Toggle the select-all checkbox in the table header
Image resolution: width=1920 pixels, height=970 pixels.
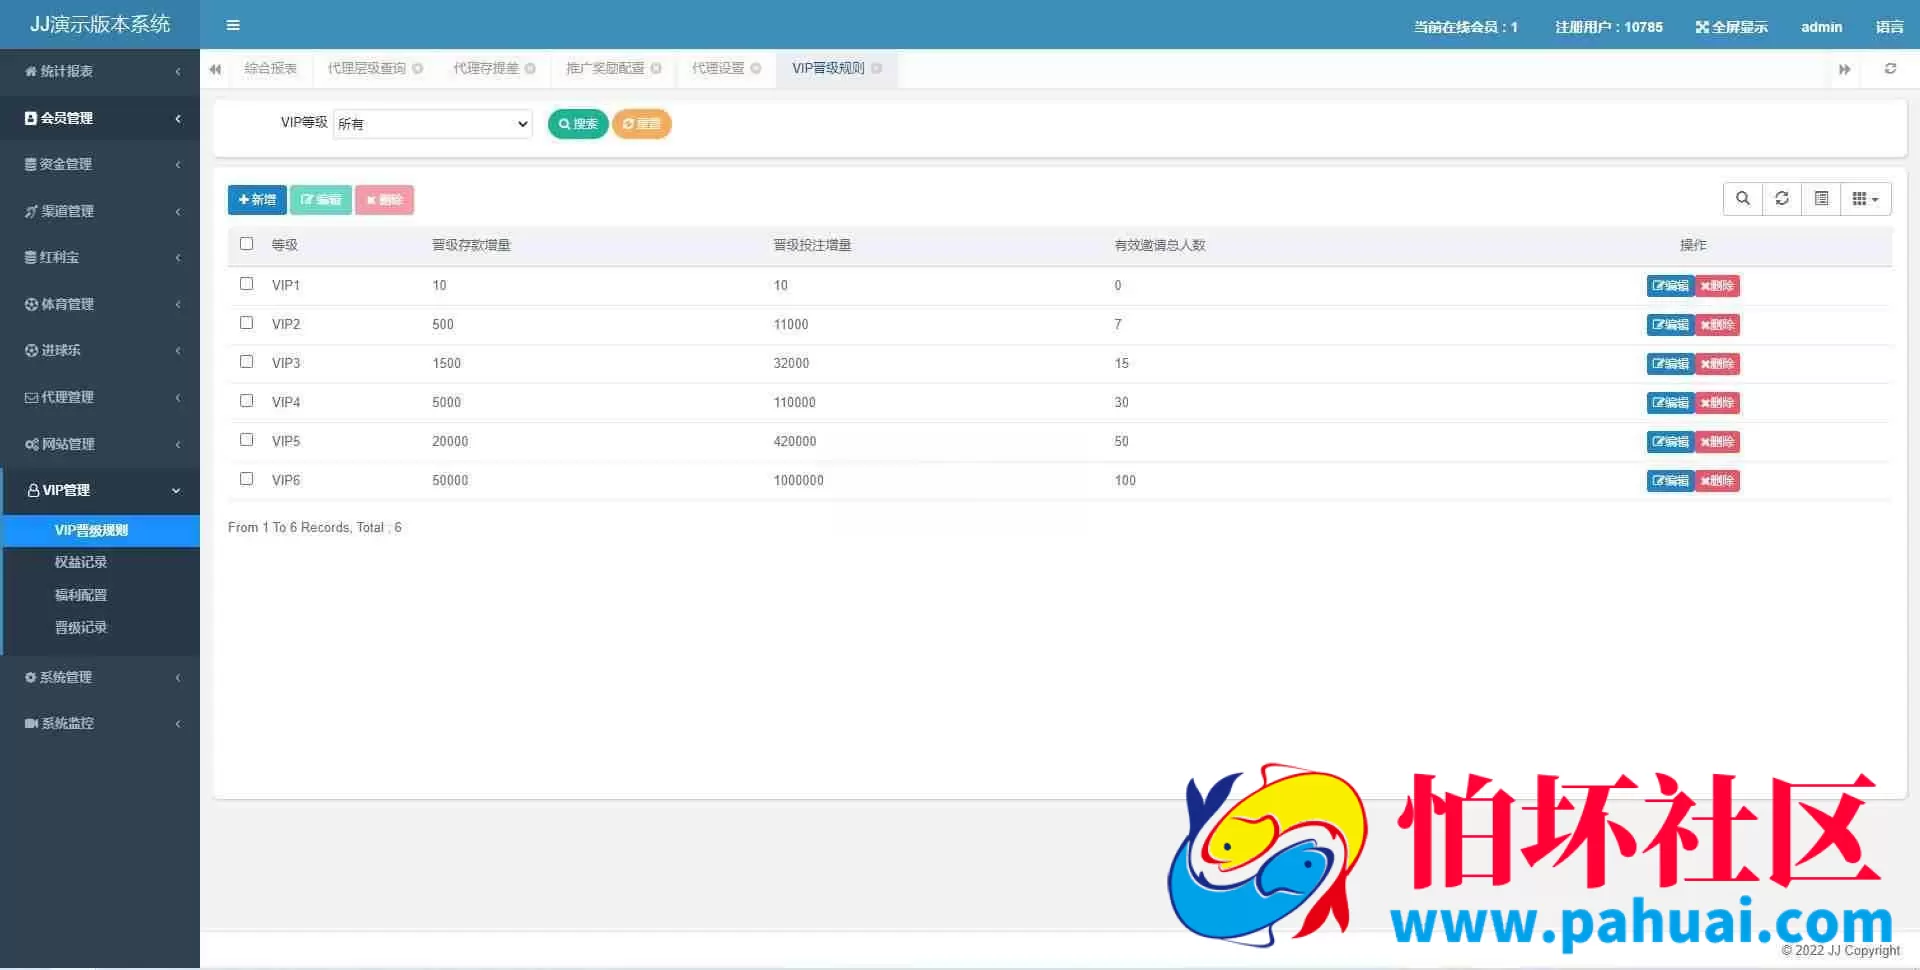click(x=247, y=244)
